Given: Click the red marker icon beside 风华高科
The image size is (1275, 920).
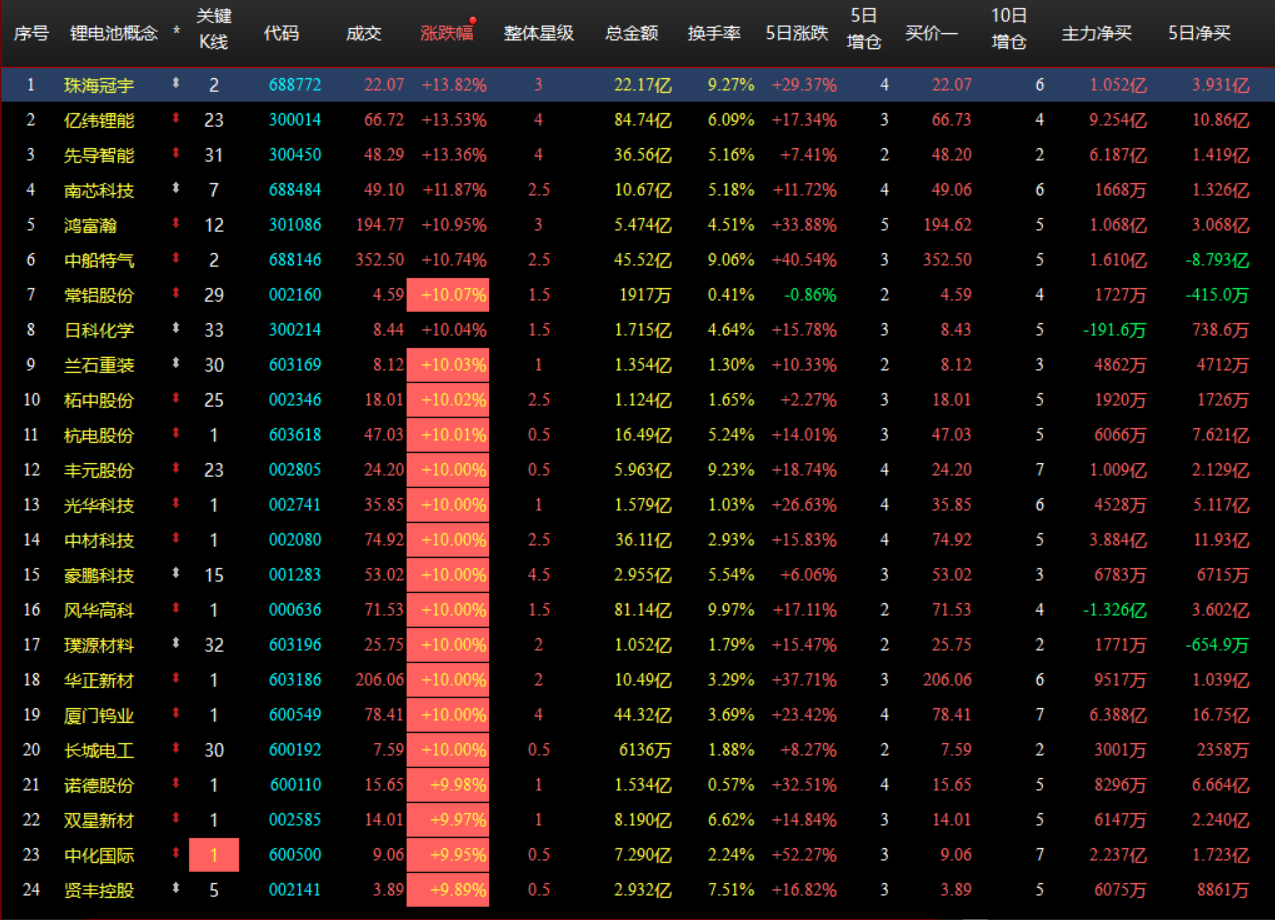Looking at the screenshot, I should coord(177,609).
